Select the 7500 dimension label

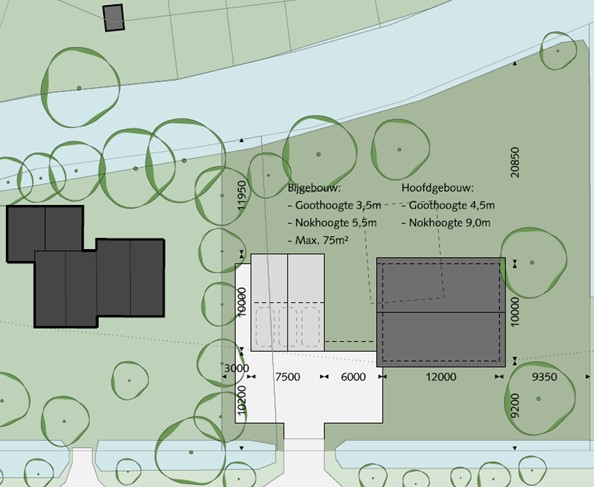288,377
